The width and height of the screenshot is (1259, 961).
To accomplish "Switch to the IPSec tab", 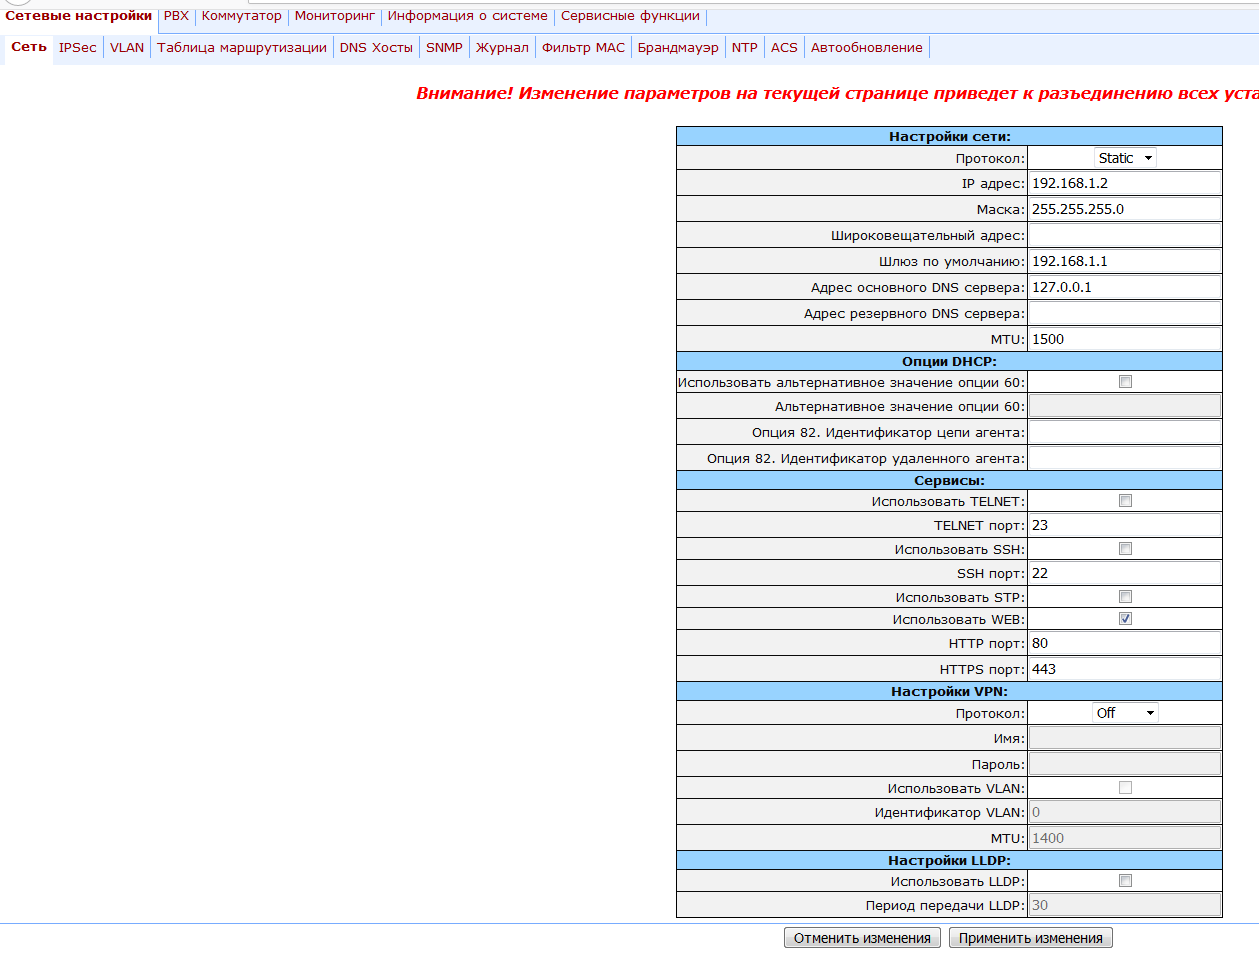I will (77, 47).
